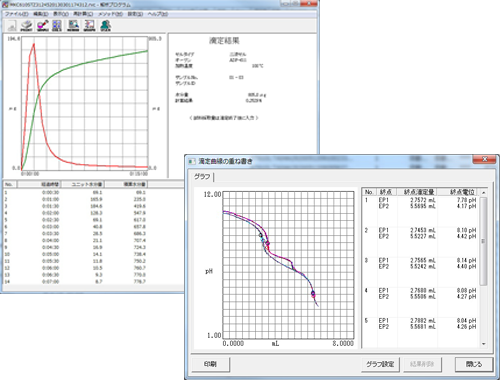The image size is (500, 380).
Task: Open the 編集(E) menu
Action: 41,14
